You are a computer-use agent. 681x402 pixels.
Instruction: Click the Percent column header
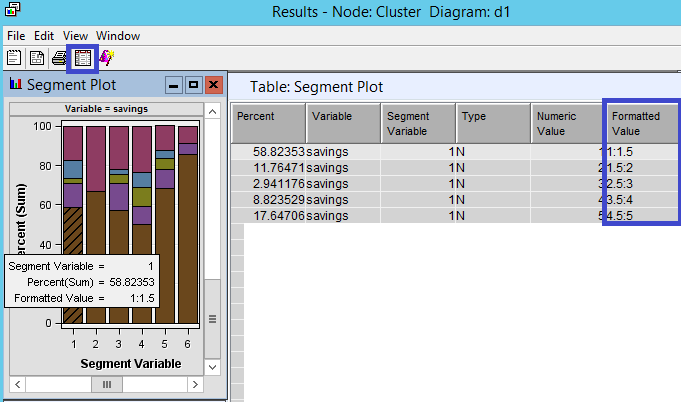(268, 123)
